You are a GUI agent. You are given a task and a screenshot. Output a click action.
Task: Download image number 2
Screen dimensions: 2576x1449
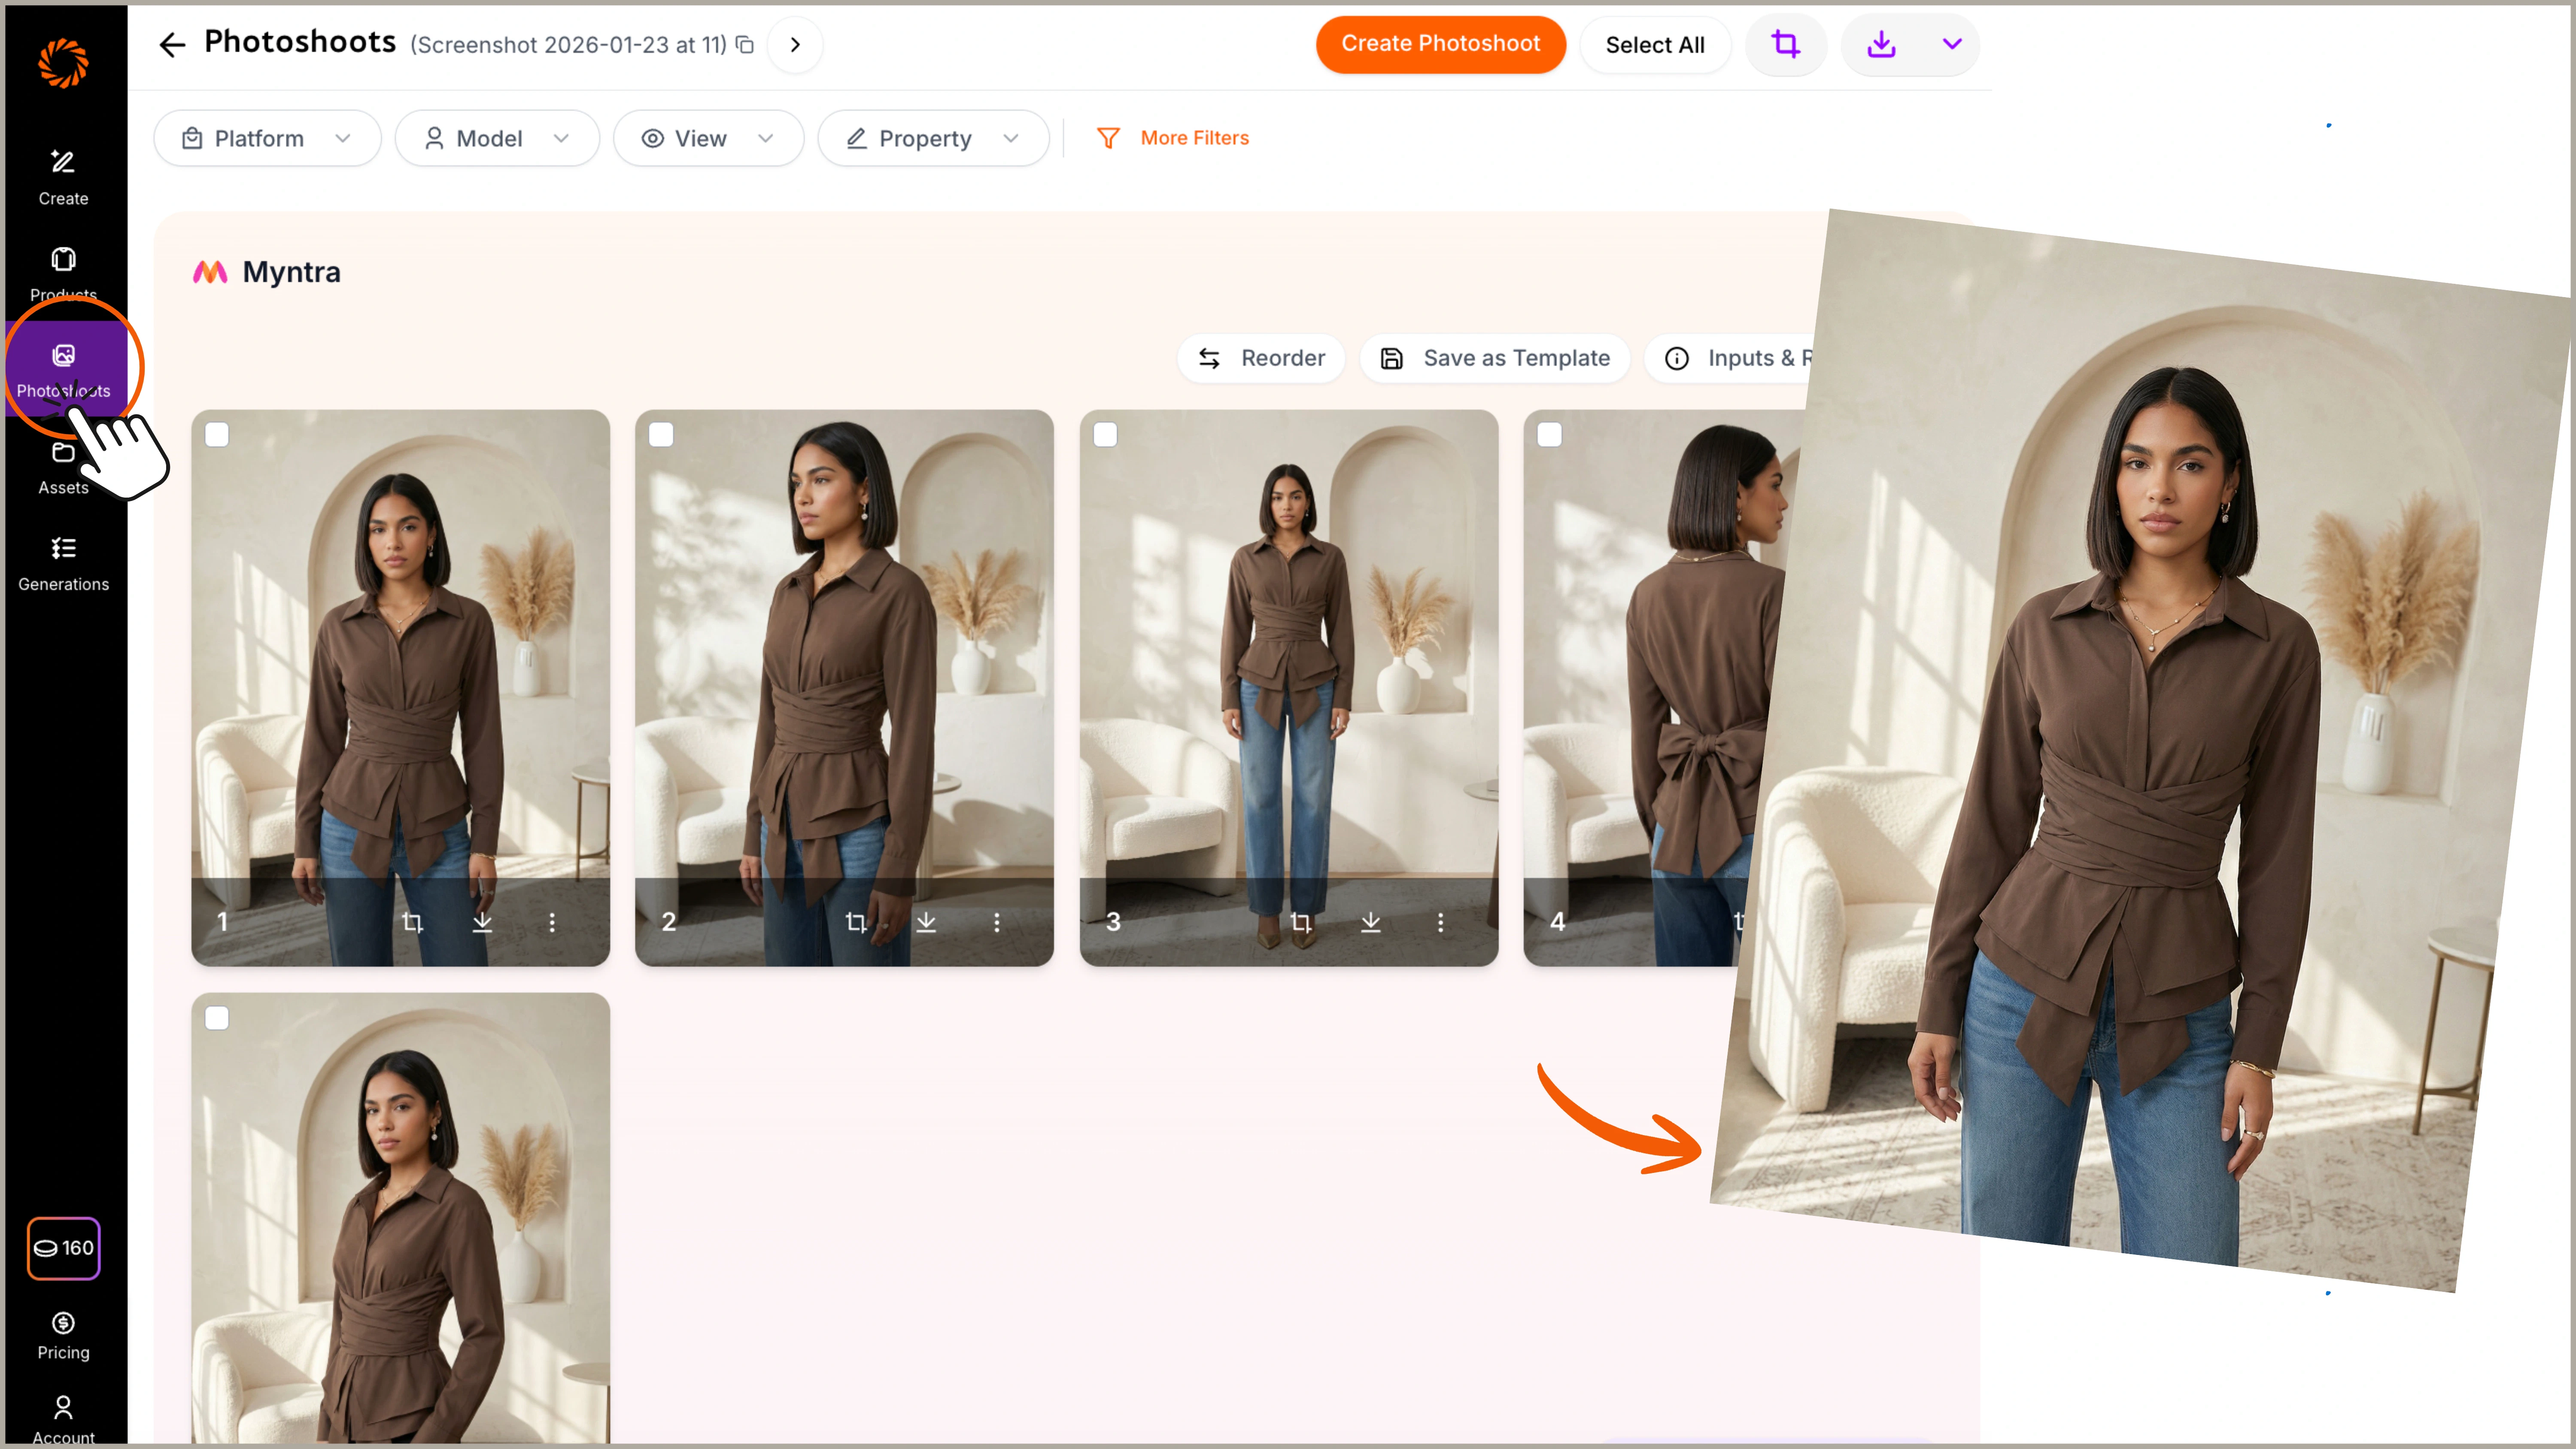(x=926, y=922)
